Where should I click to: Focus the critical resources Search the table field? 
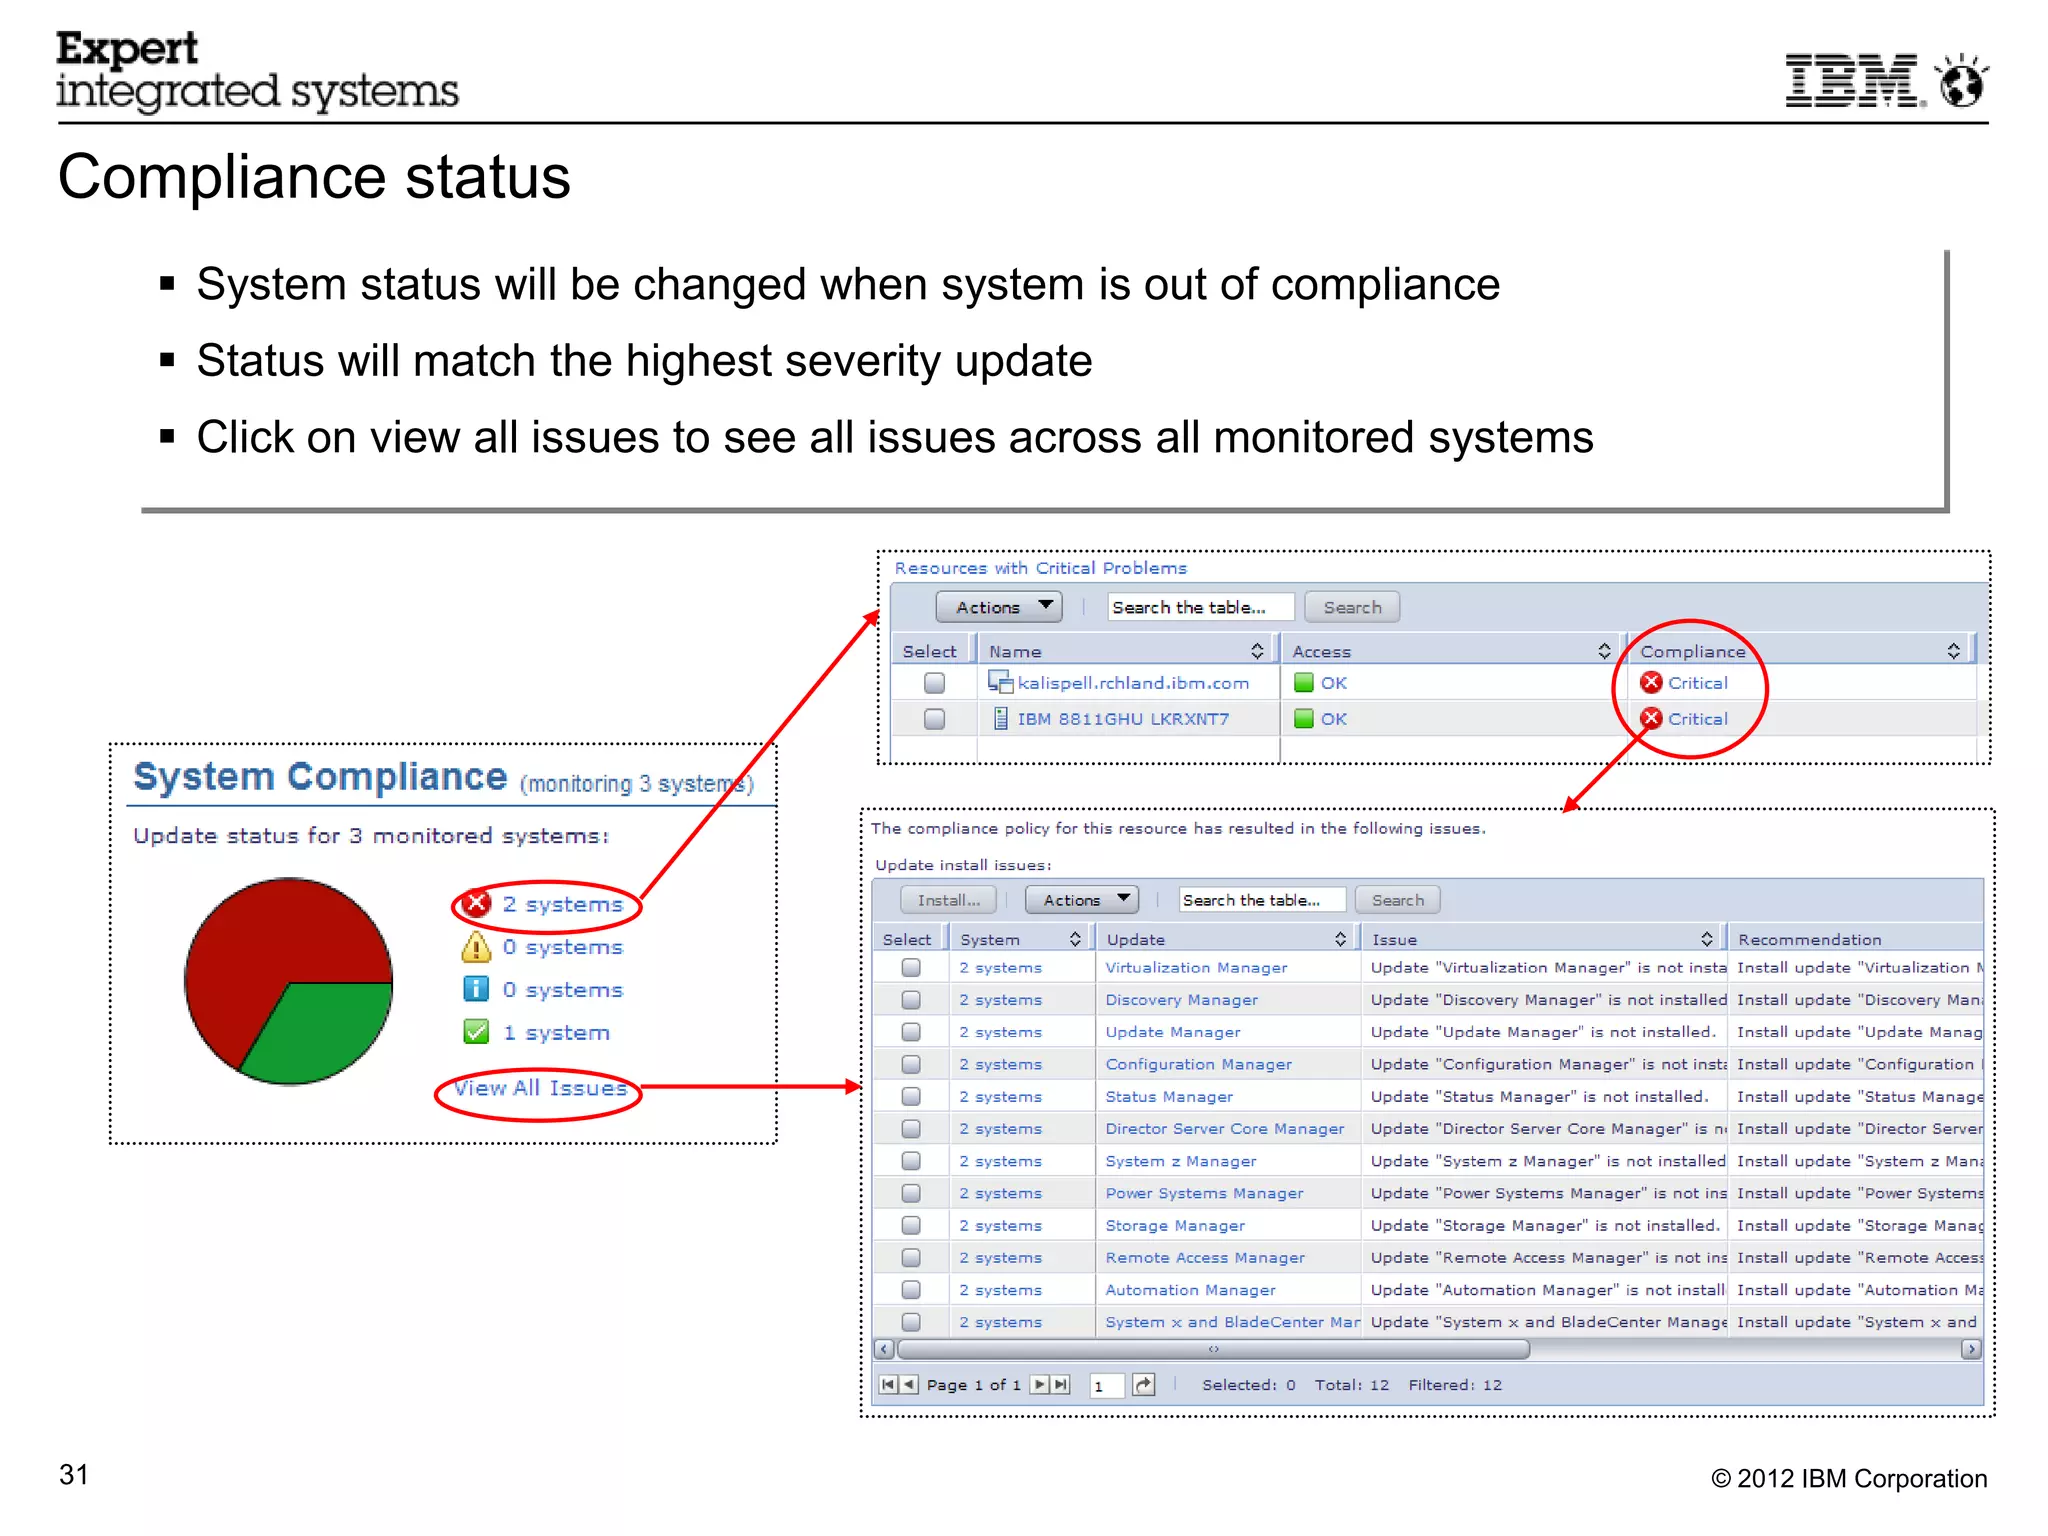[1200, 607]
